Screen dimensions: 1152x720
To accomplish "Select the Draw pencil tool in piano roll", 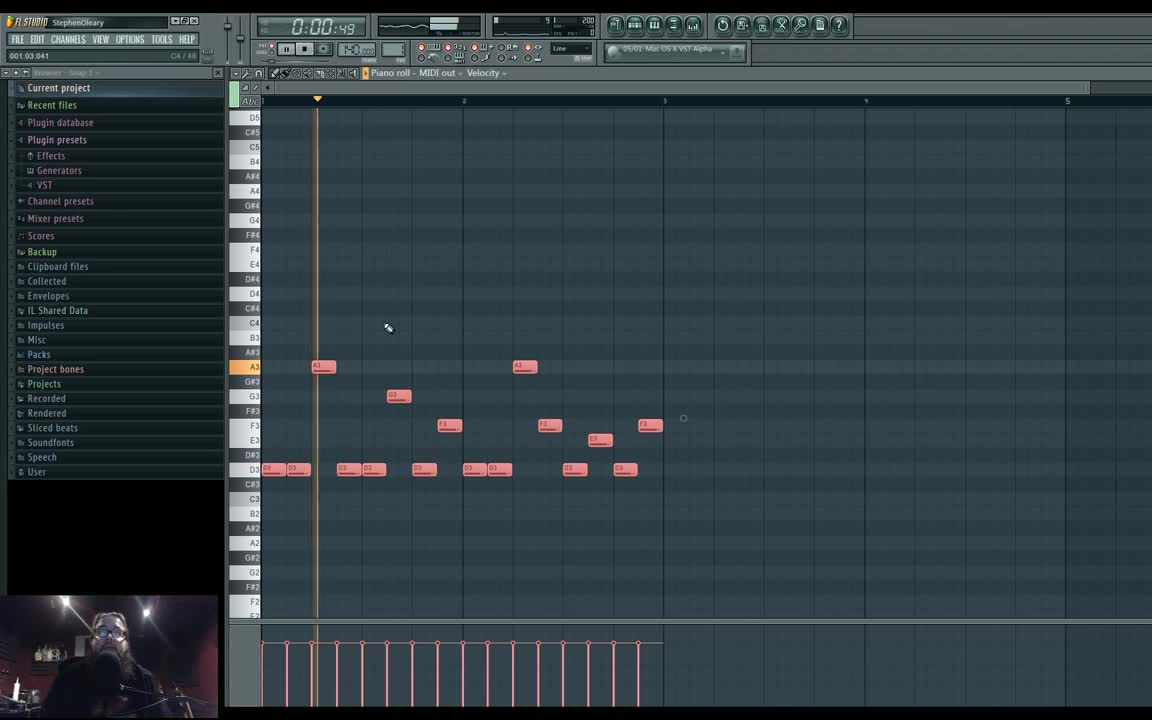I will coord(274,72).
